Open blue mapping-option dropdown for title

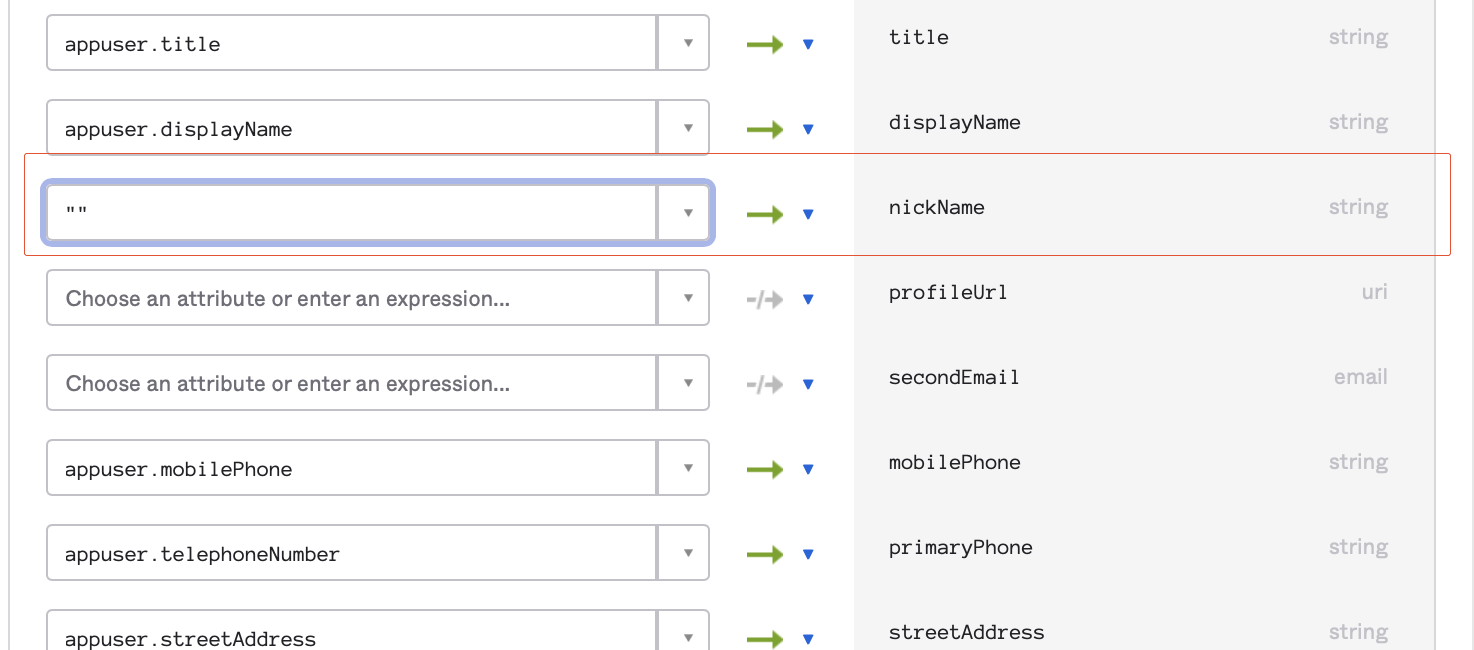(809, 45)
